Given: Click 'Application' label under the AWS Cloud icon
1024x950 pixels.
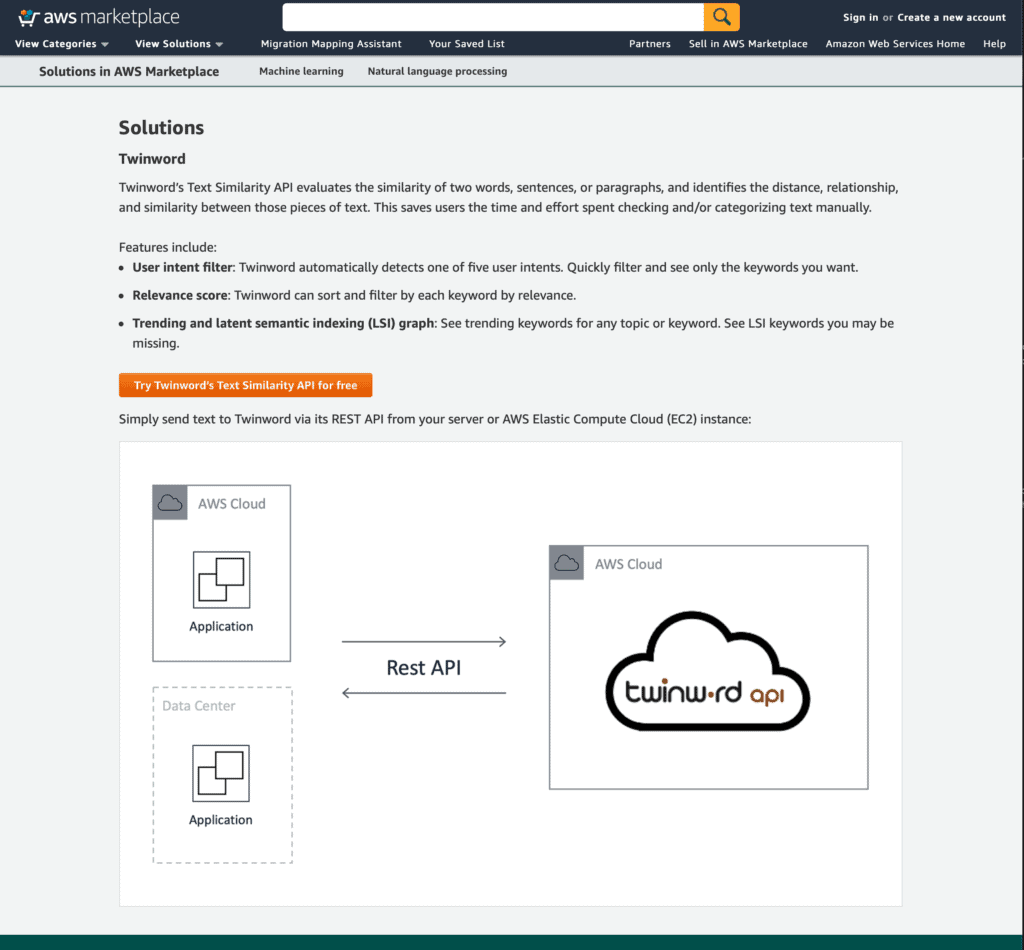Looking at the screenshot, I should [221, 626].
